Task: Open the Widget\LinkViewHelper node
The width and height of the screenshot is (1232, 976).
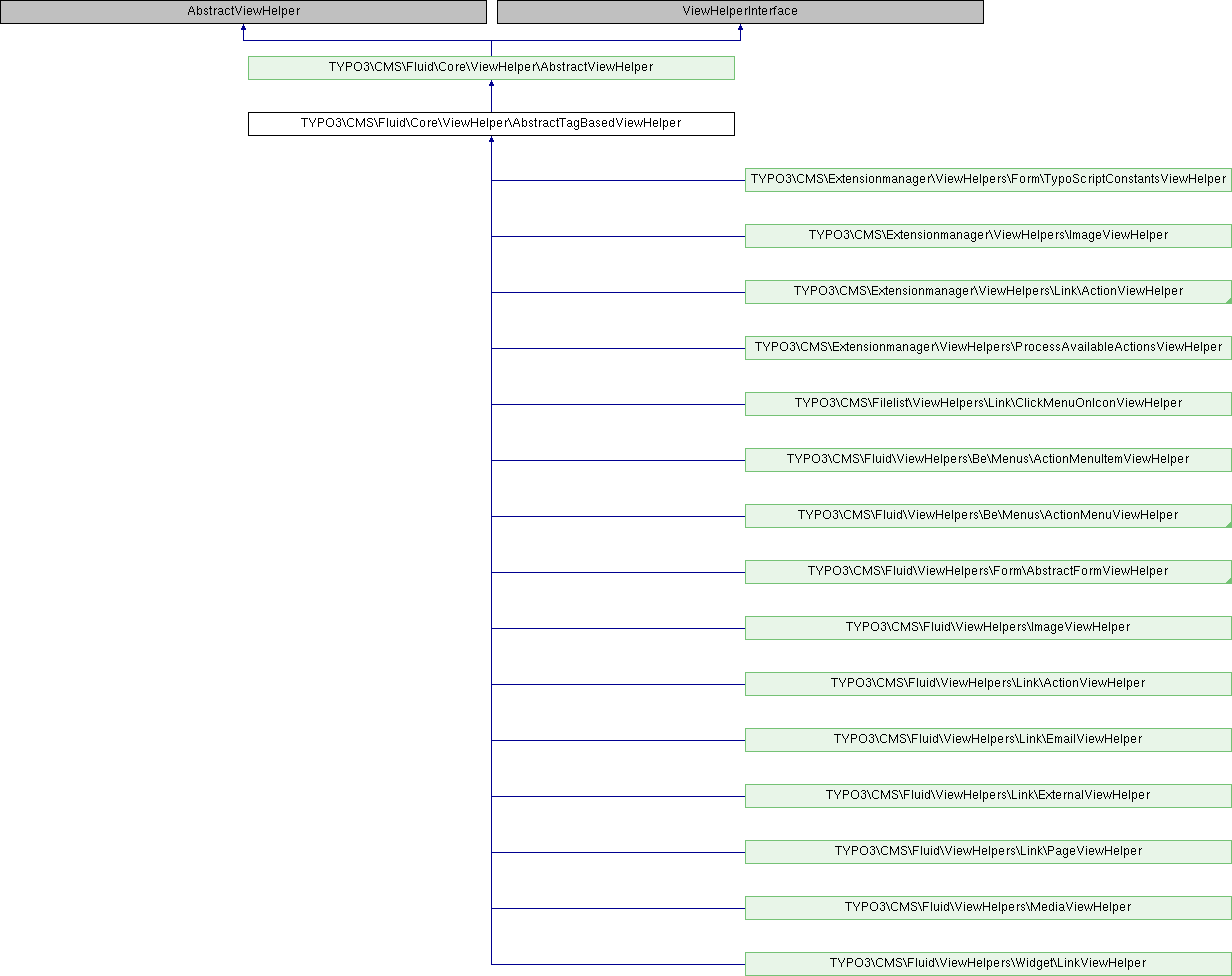Action: (x=988, y=964)
